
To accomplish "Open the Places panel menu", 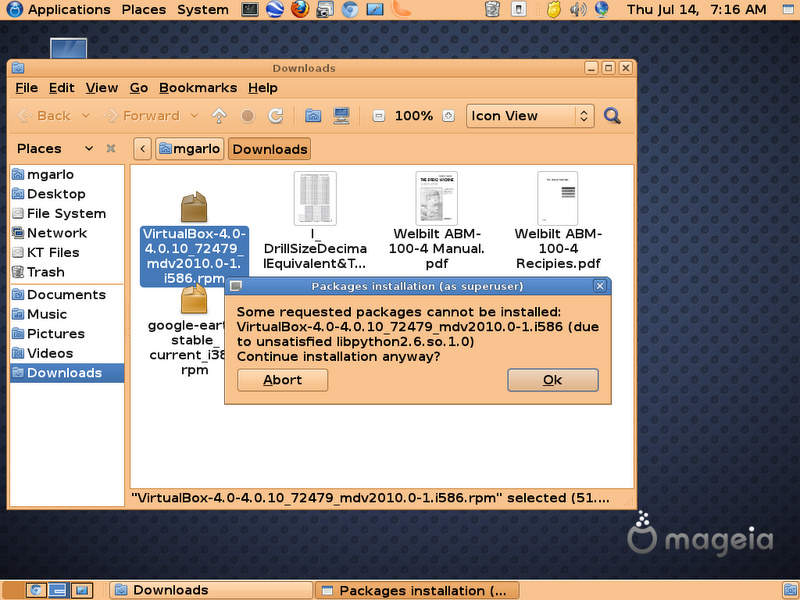I will [143, 9].
